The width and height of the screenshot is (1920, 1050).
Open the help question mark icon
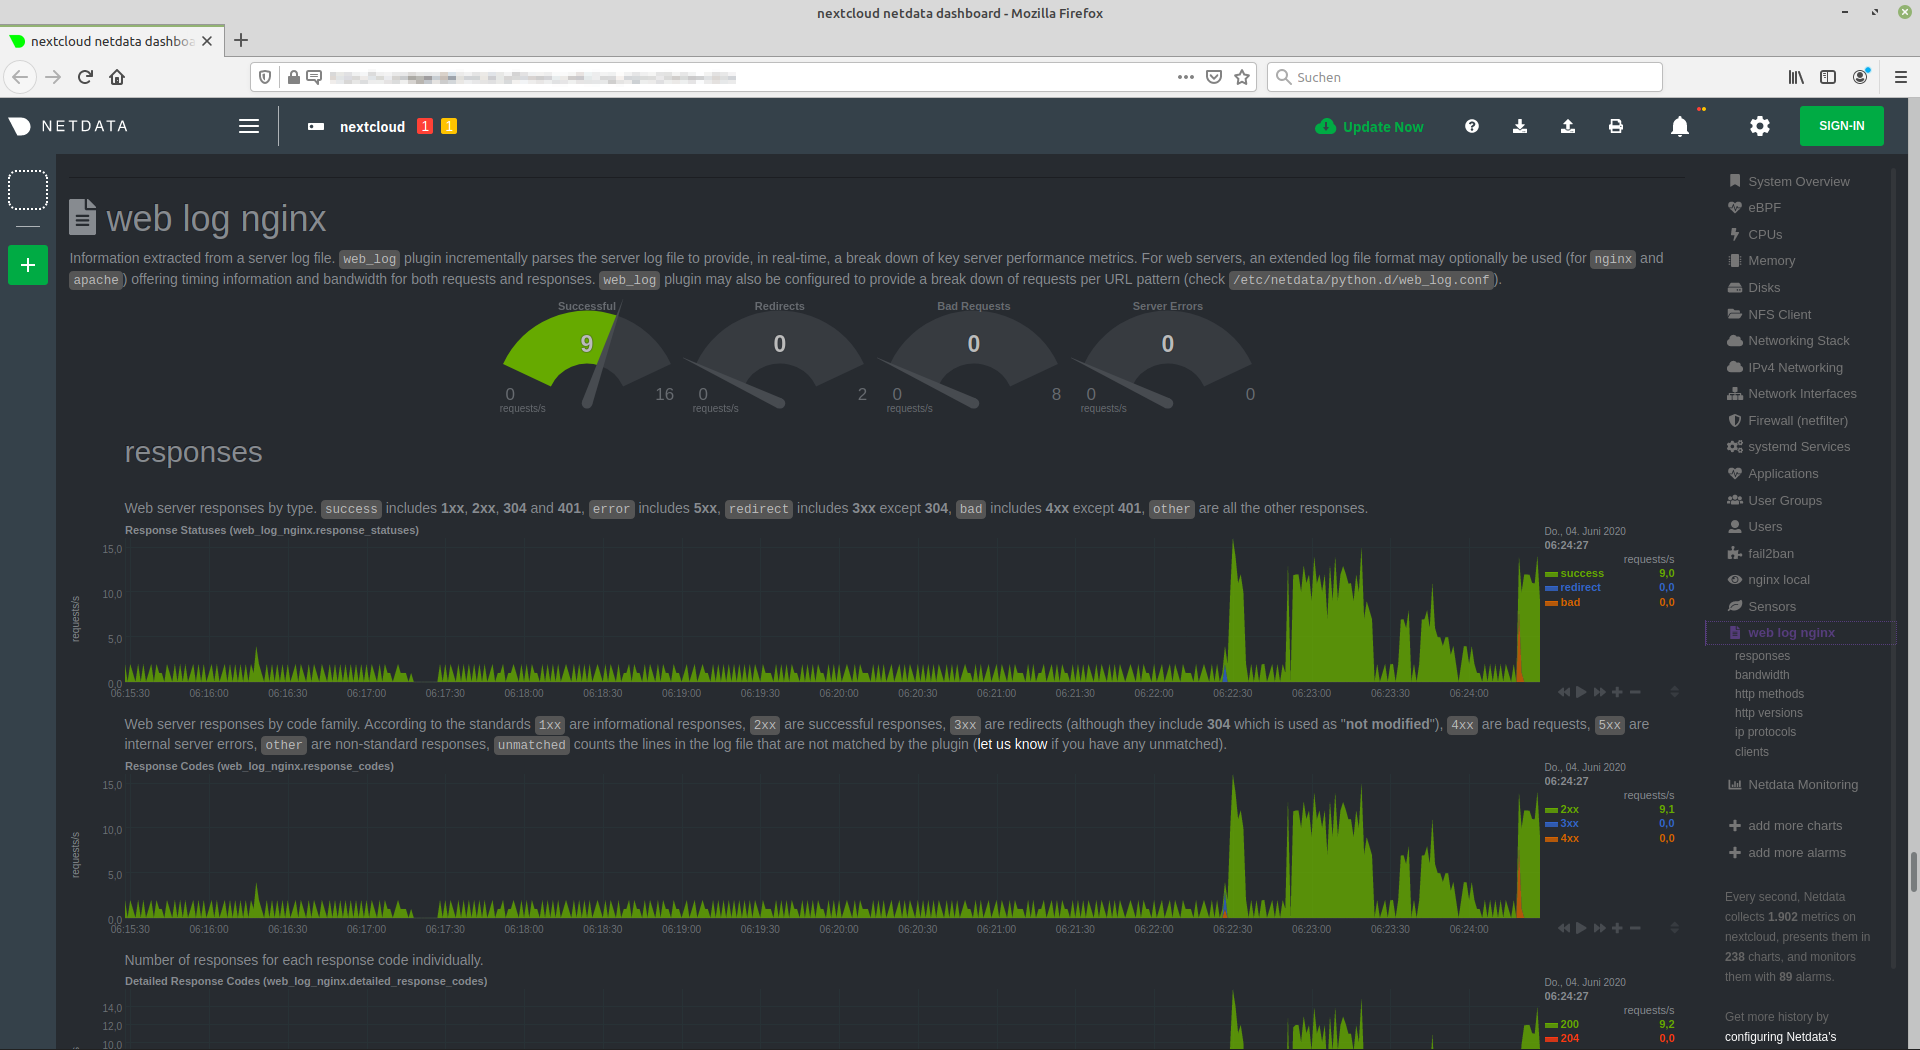[1472, 126]
